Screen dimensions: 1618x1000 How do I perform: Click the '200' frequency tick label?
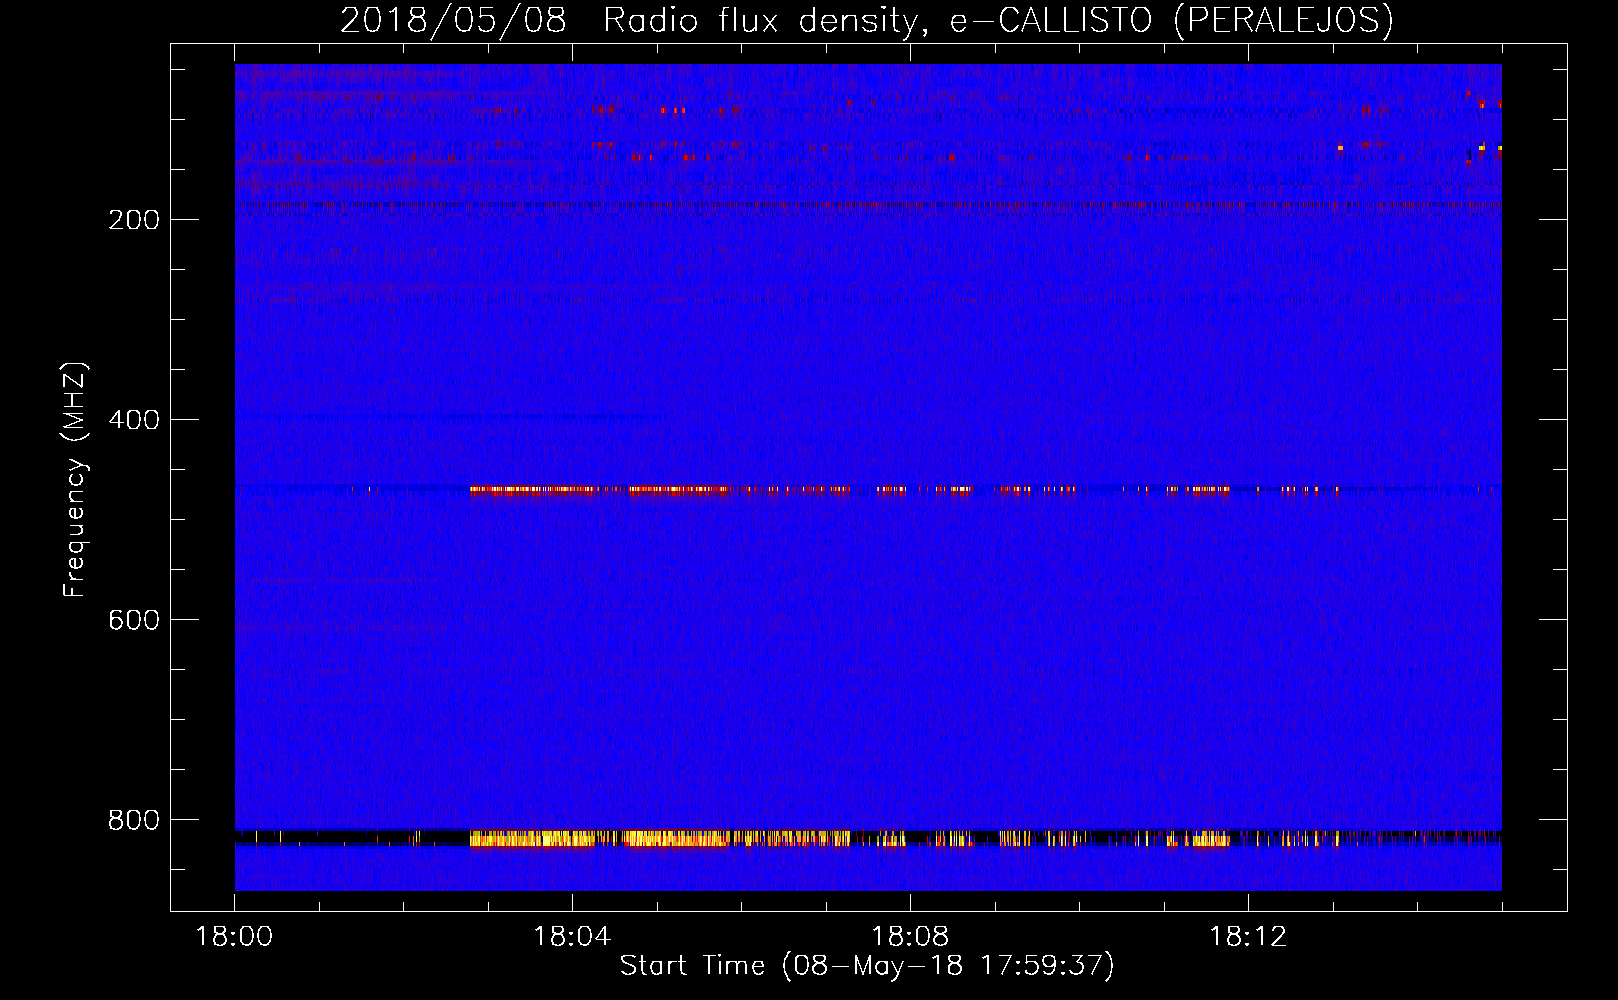pos(134,220)
